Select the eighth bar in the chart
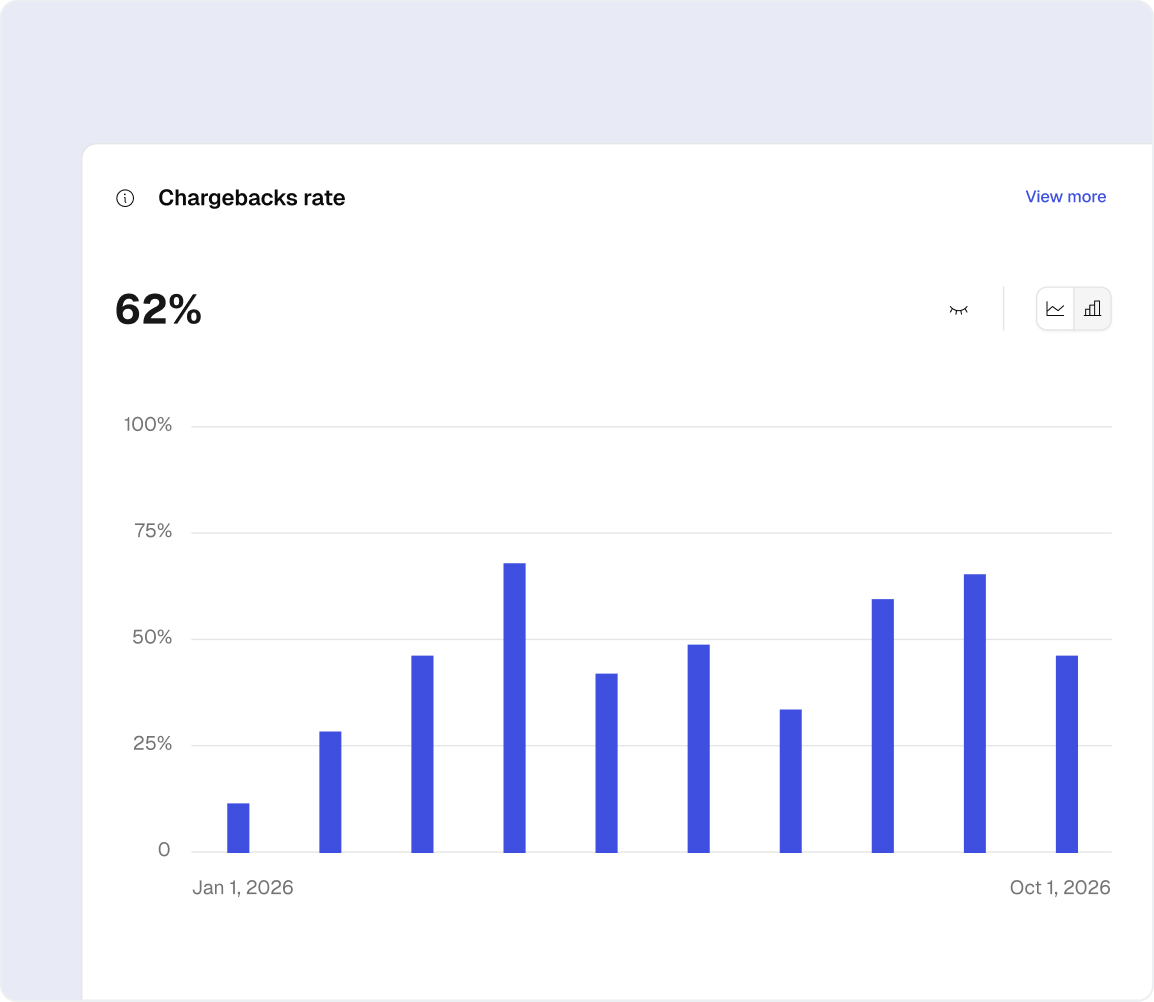The height and width of the screenshot is (1002, 1154). pyautogui.click(x=882, y=726)
